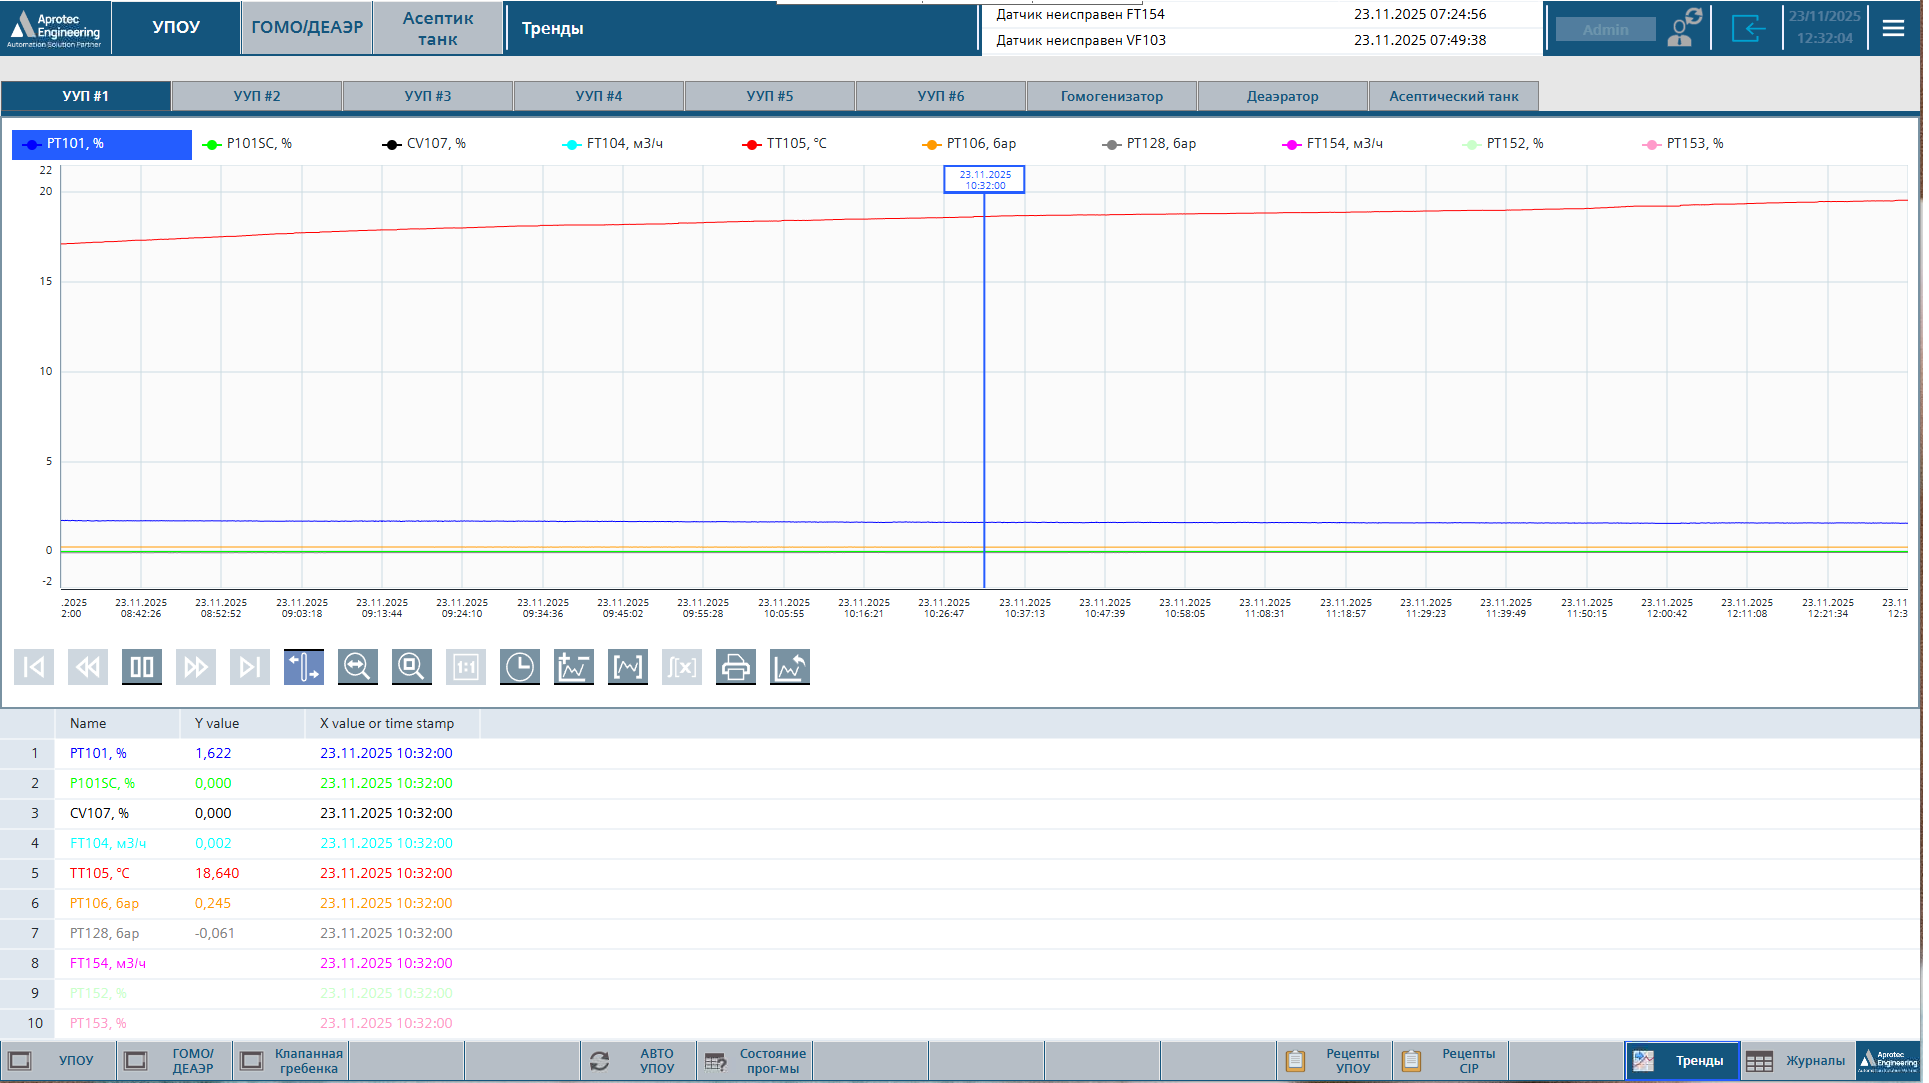The height and width of the screenshot is (1083, 1929).
Task: Click the 10:32:00 ruler time marker
Action: point(984,180)
